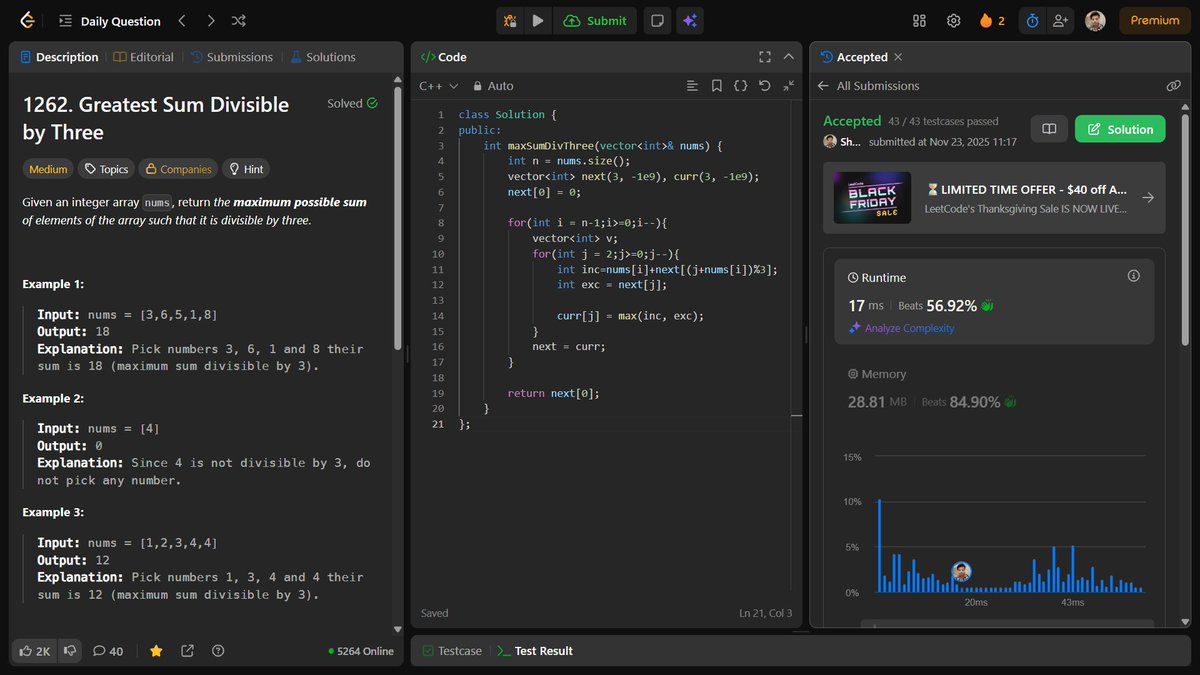Open the notes notepad icon in top toolbar
The image size is (1200, 675).
pyautogui.click(x=657, y=20)
